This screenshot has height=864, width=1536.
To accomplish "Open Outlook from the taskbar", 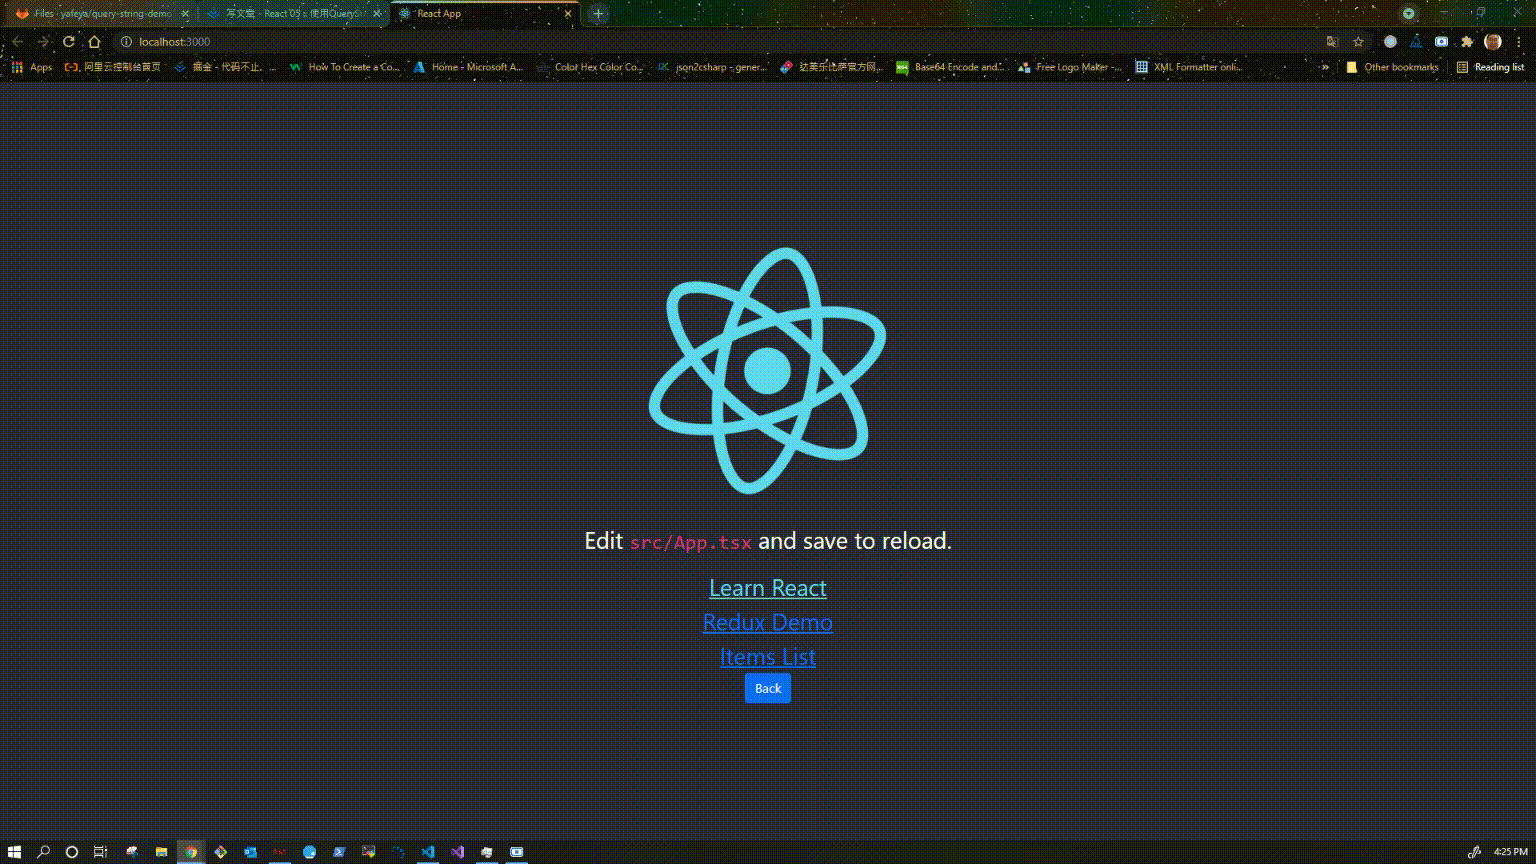I will click(x=250, y=852).
